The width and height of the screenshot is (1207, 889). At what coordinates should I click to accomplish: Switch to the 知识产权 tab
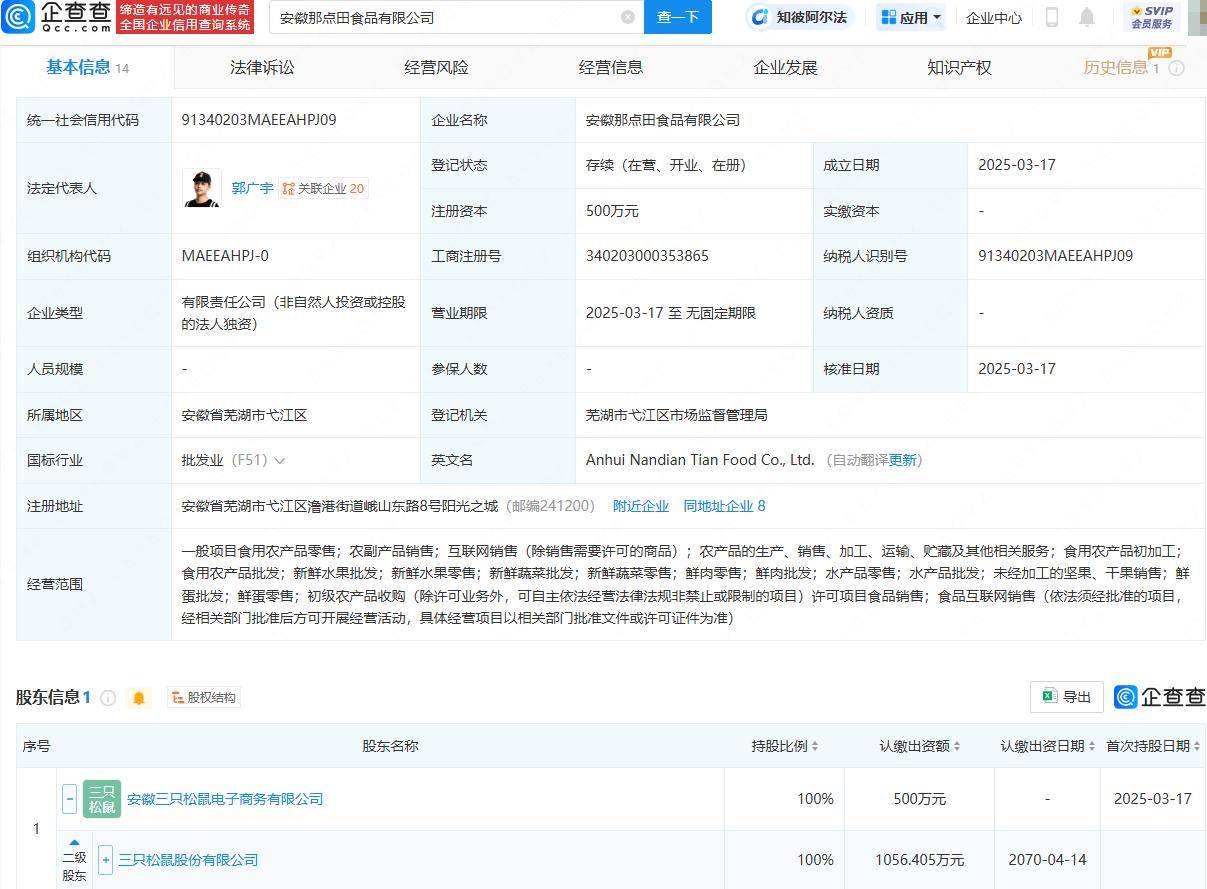(959, 67)
